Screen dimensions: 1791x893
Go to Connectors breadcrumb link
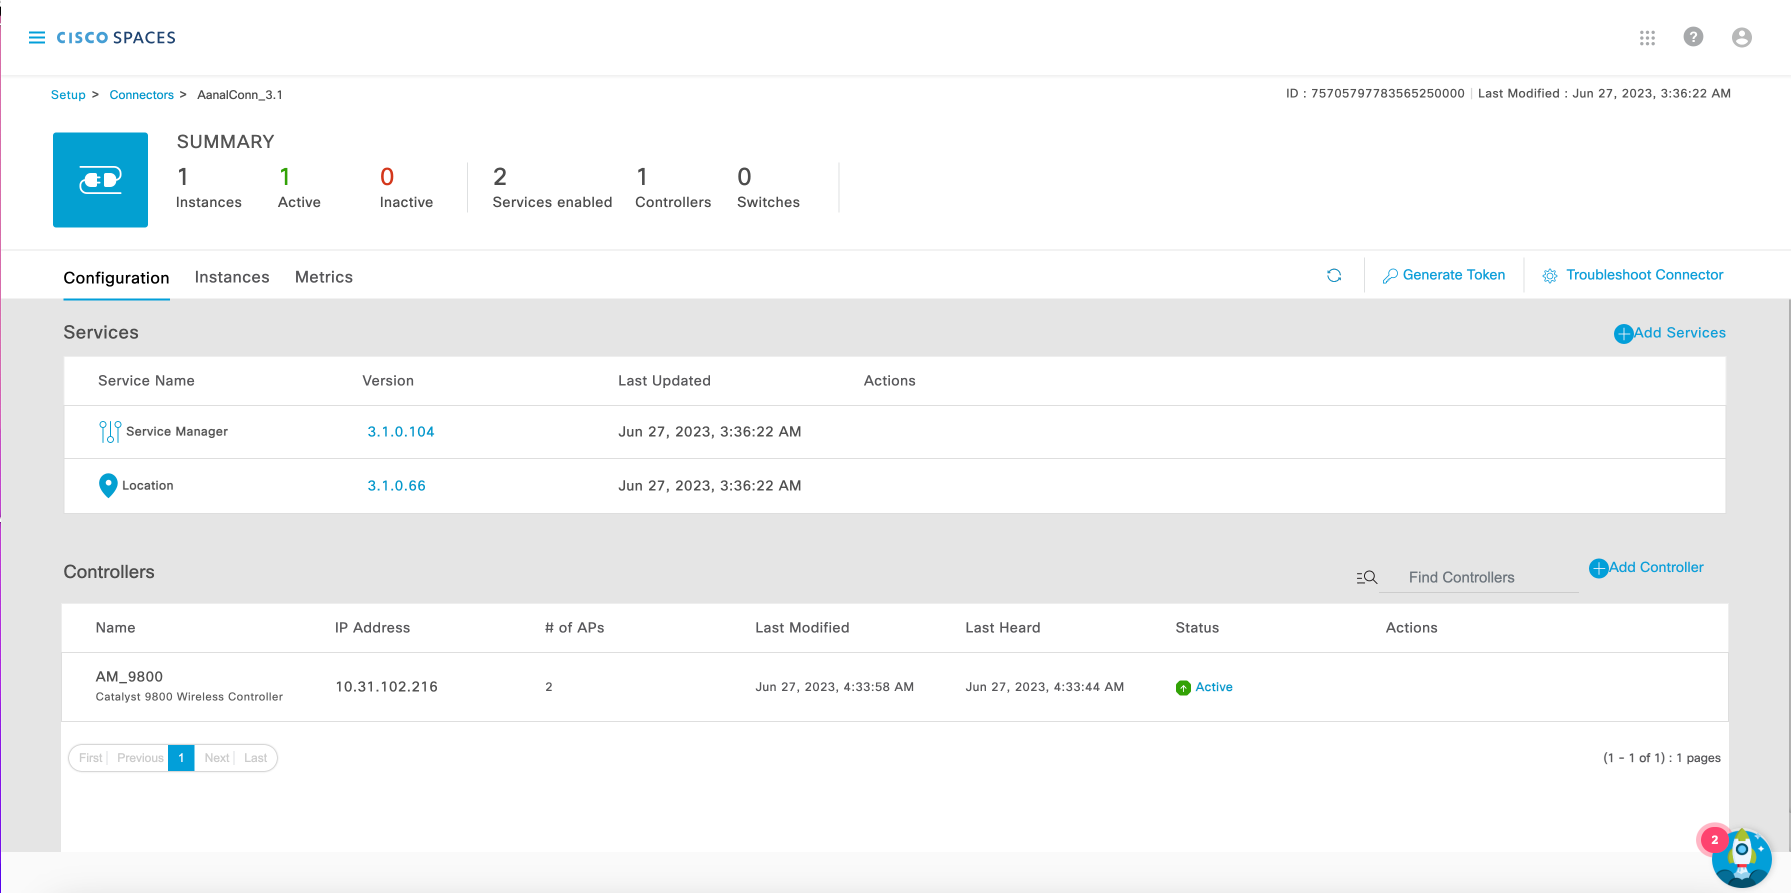[x=141, y=95]
